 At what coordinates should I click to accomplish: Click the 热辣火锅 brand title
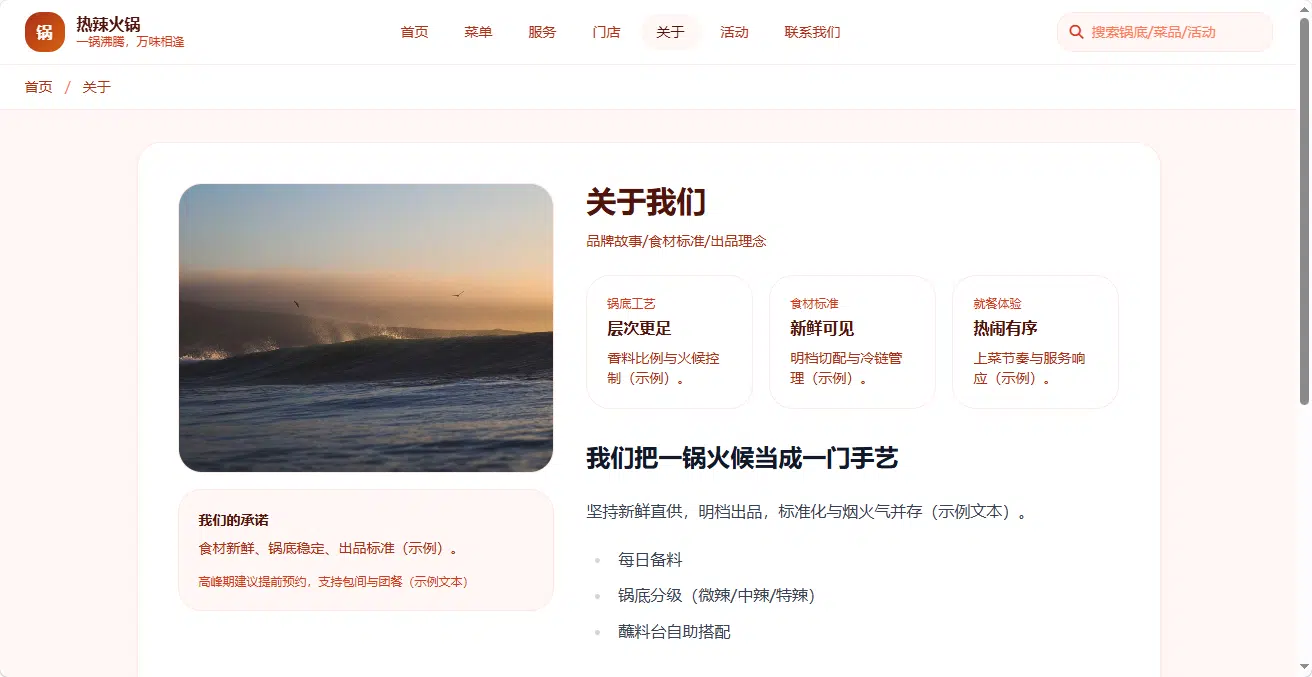click(x=108, y=24)
